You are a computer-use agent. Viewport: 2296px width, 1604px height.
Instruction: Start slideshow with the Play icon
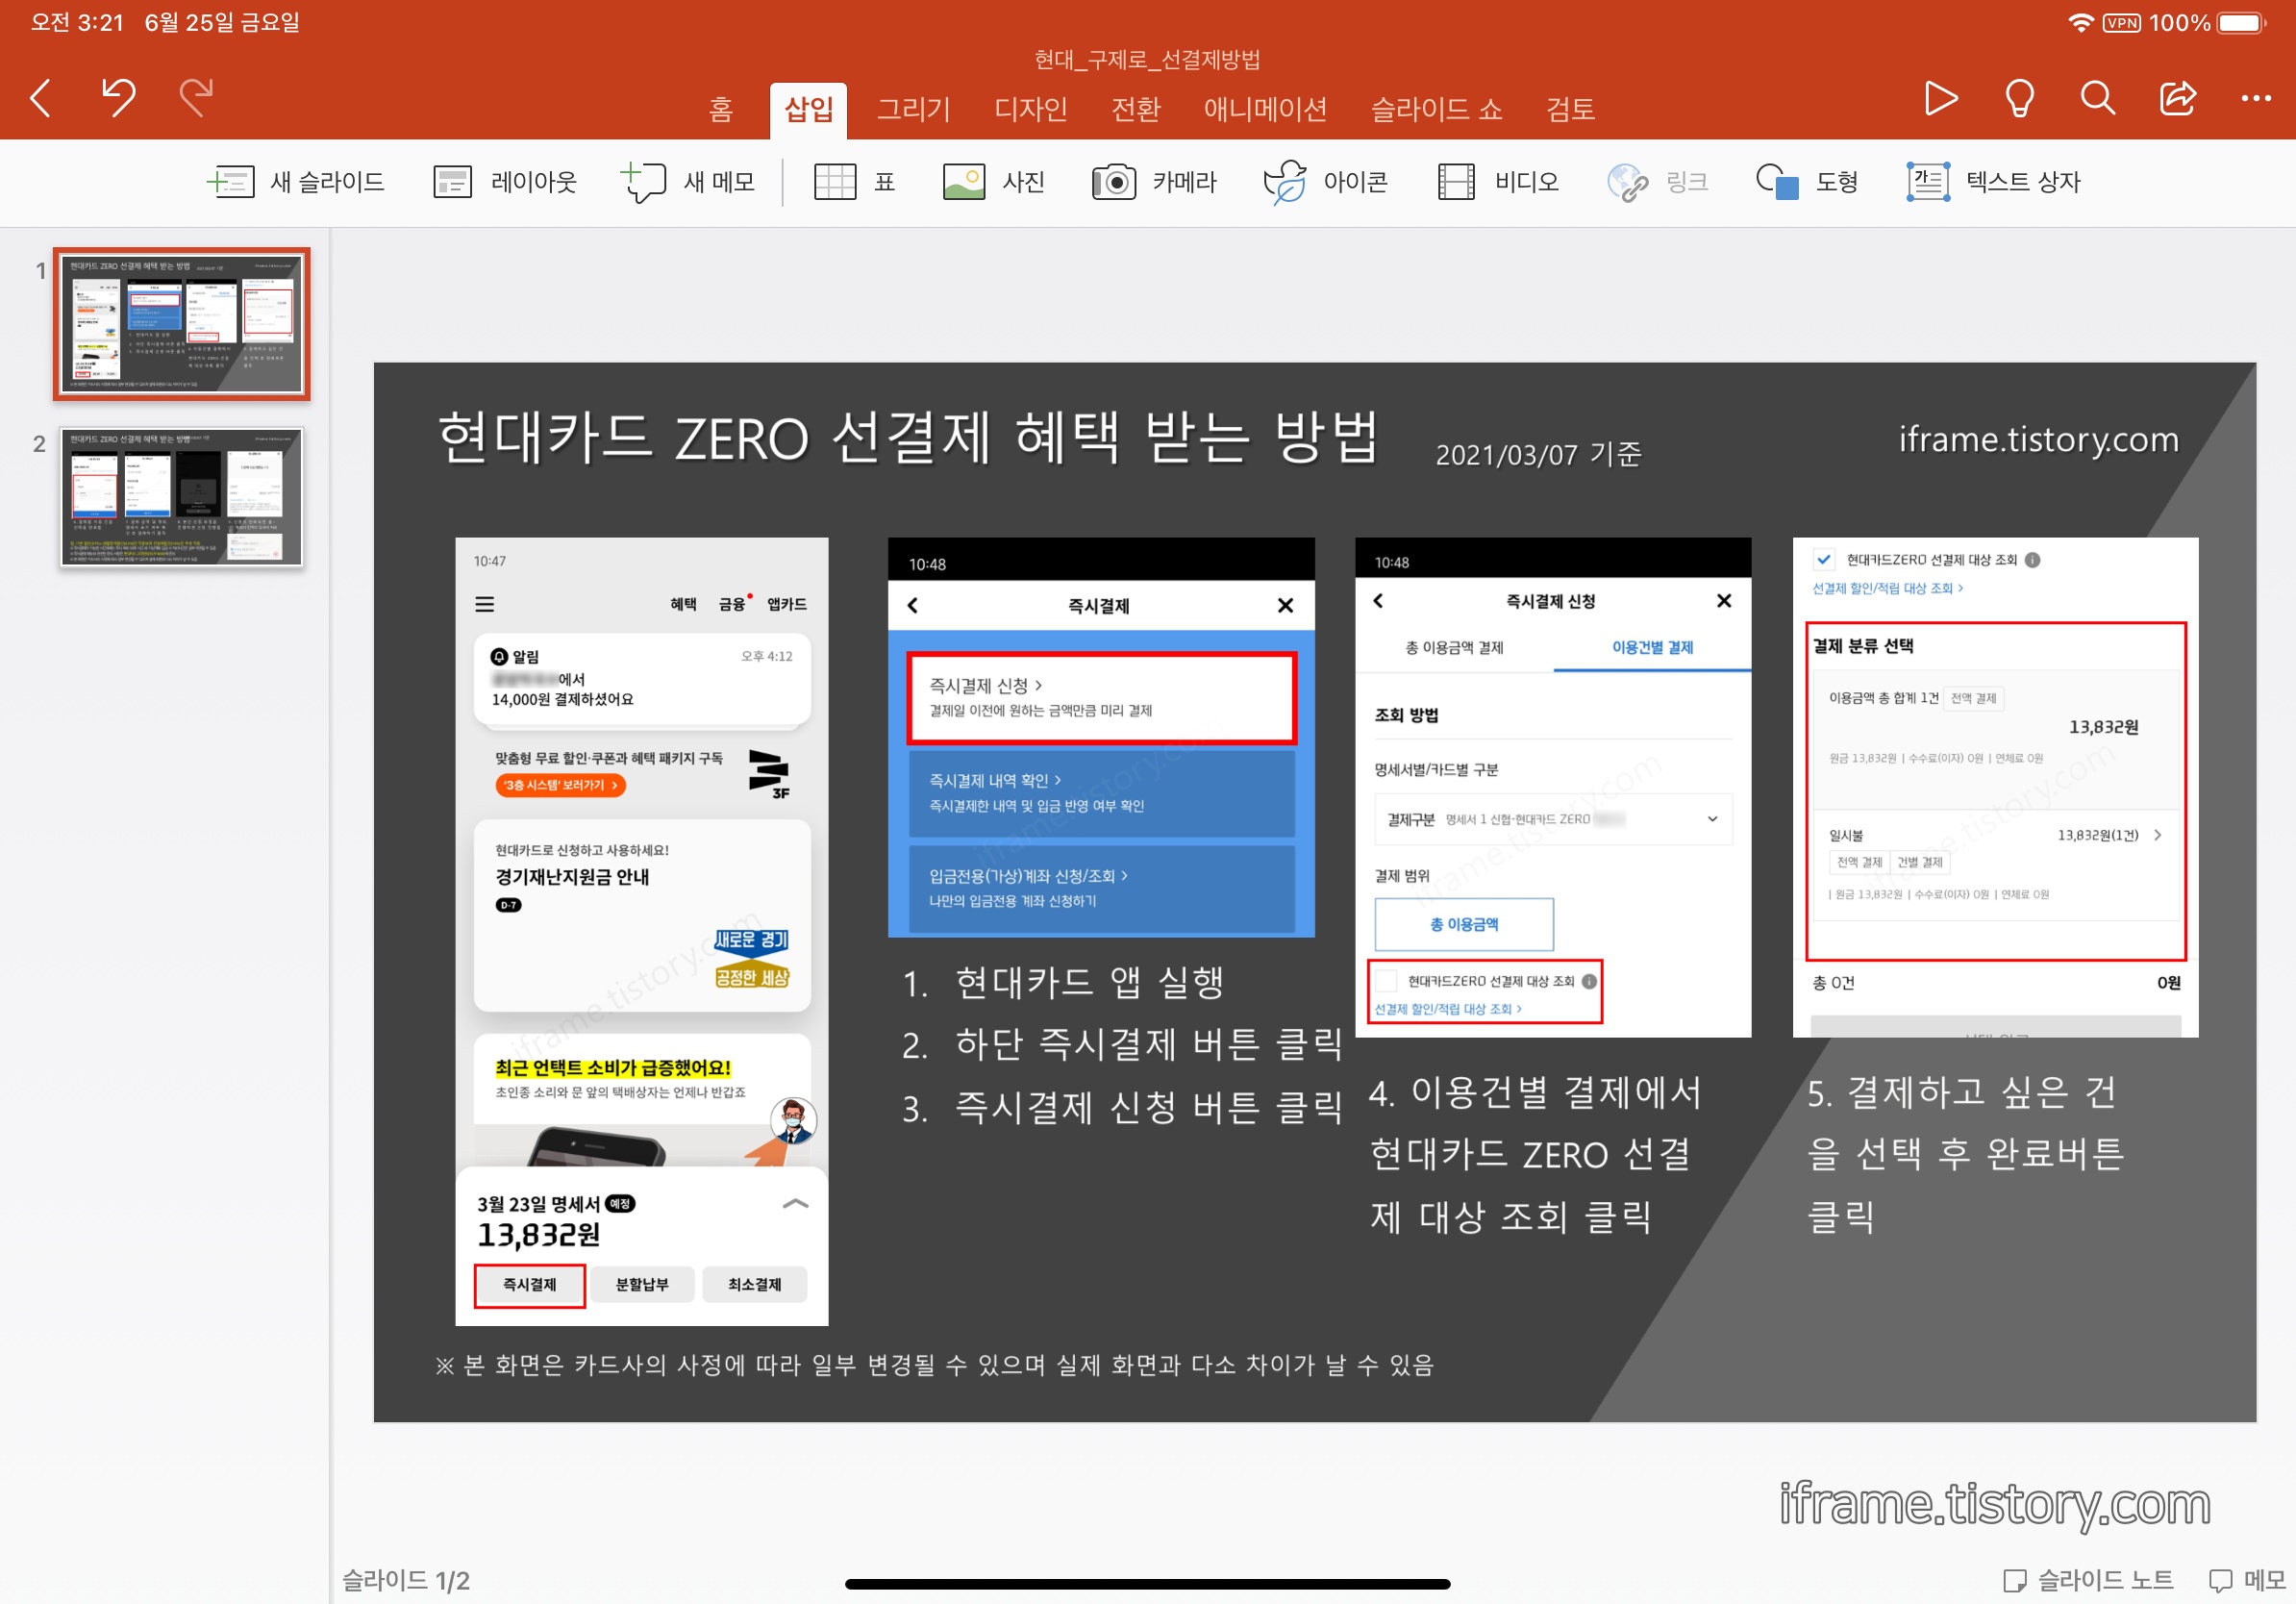[x=1940, y=98]
